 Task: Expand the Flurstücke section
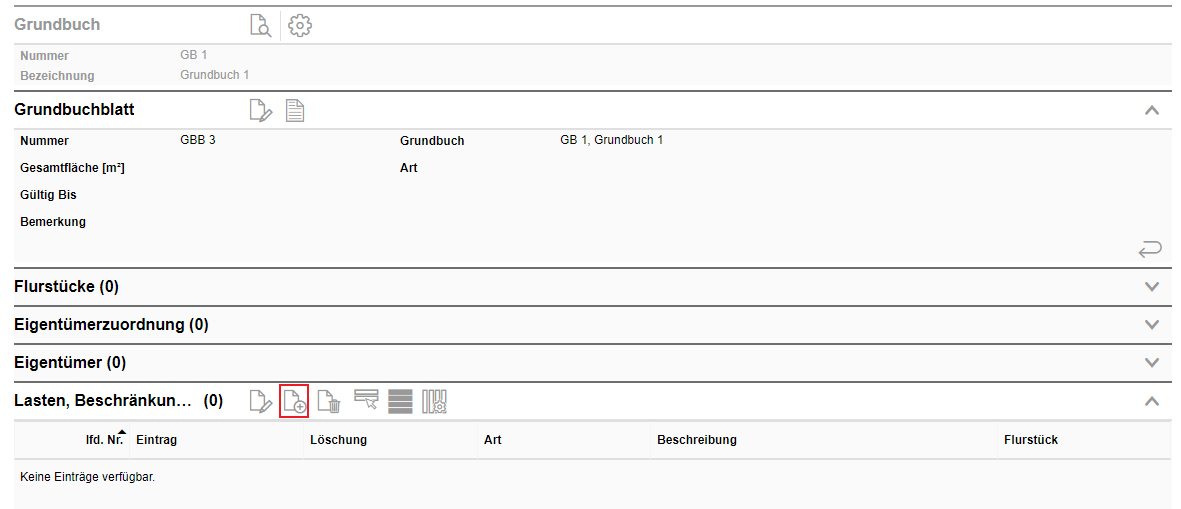click(x=1152, y=287)
